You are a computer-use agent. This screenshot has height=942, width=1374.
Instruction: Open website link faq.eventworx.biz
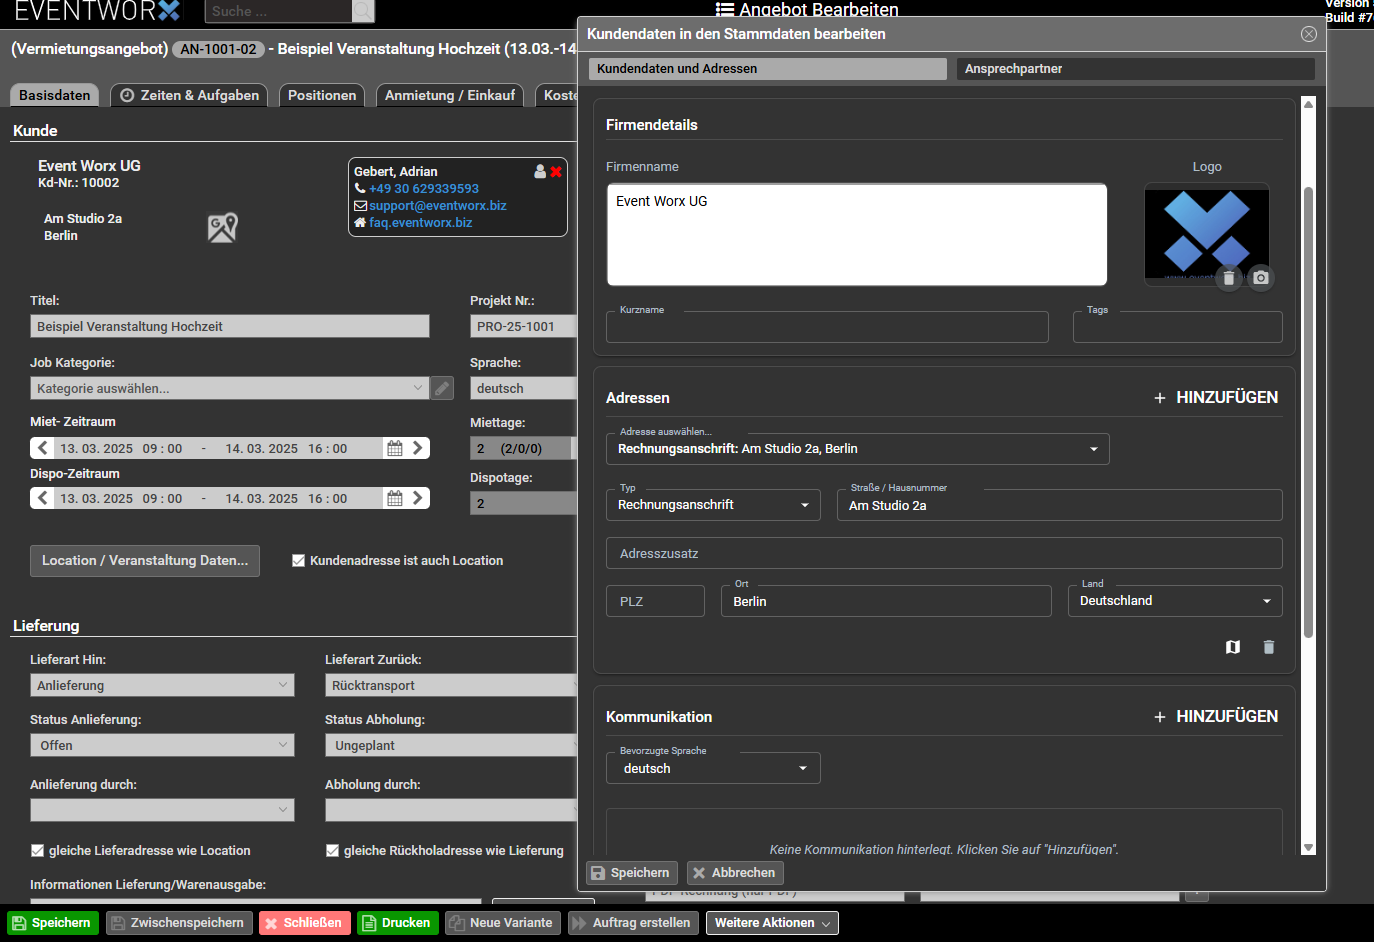421,223
